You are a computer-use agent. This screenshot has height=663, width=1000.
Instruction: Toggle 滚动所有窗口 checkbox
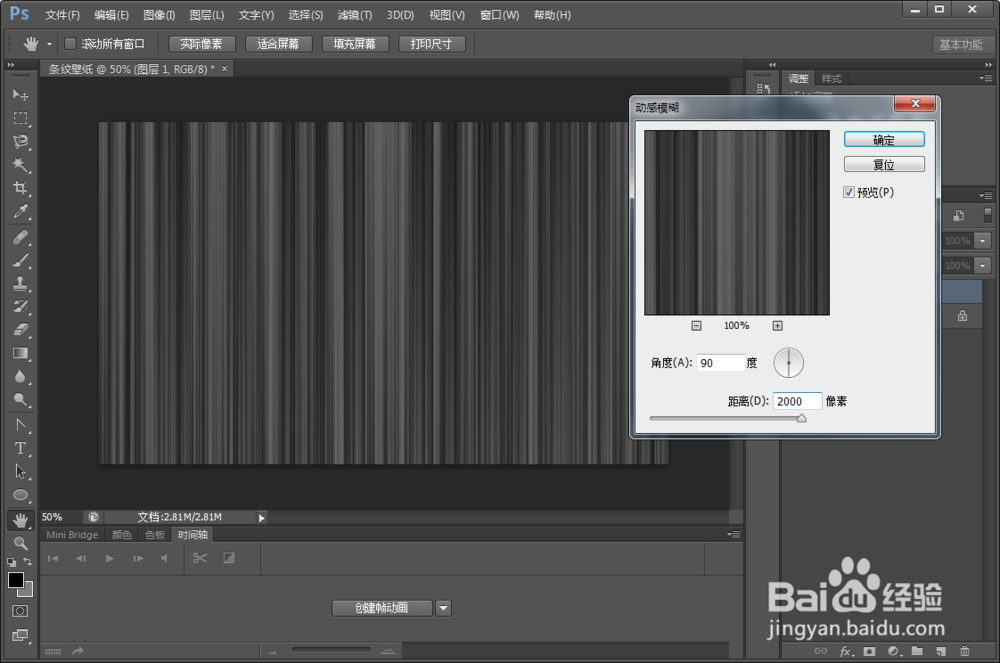point(70,43)
